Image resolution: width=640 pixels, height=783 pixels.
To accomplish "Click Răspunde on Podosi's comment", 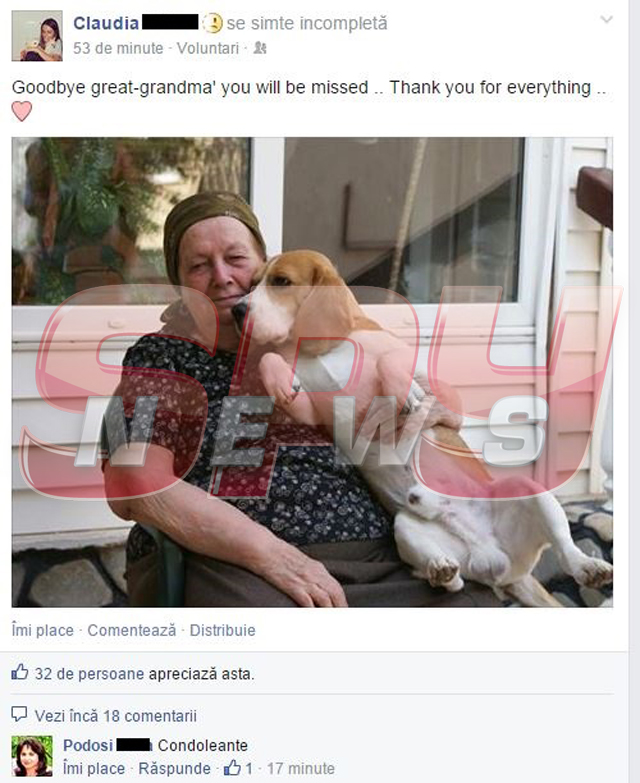I will 174,769.
